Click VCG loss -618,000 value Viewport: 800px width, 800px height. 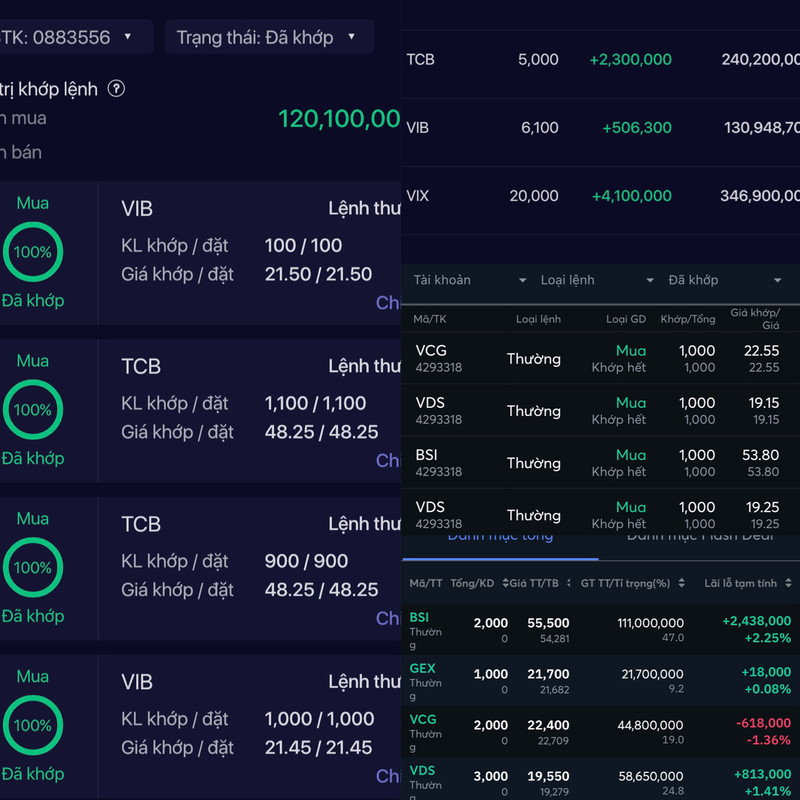tap(763, 723)
